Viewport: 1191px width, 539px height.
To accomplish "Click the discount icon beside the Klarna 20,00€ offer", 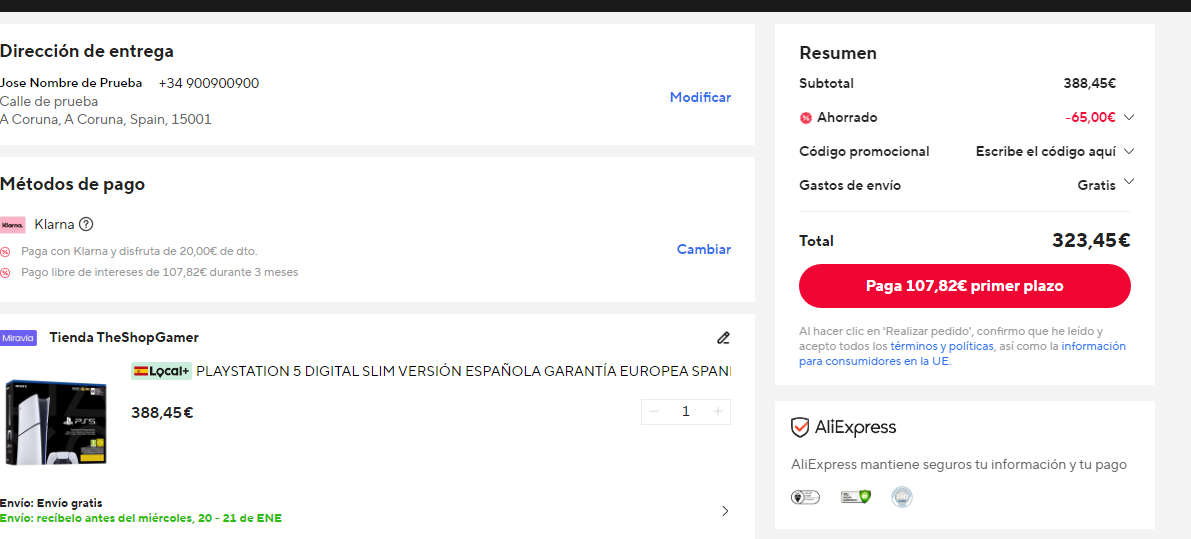I will click(x=5, y=251).
